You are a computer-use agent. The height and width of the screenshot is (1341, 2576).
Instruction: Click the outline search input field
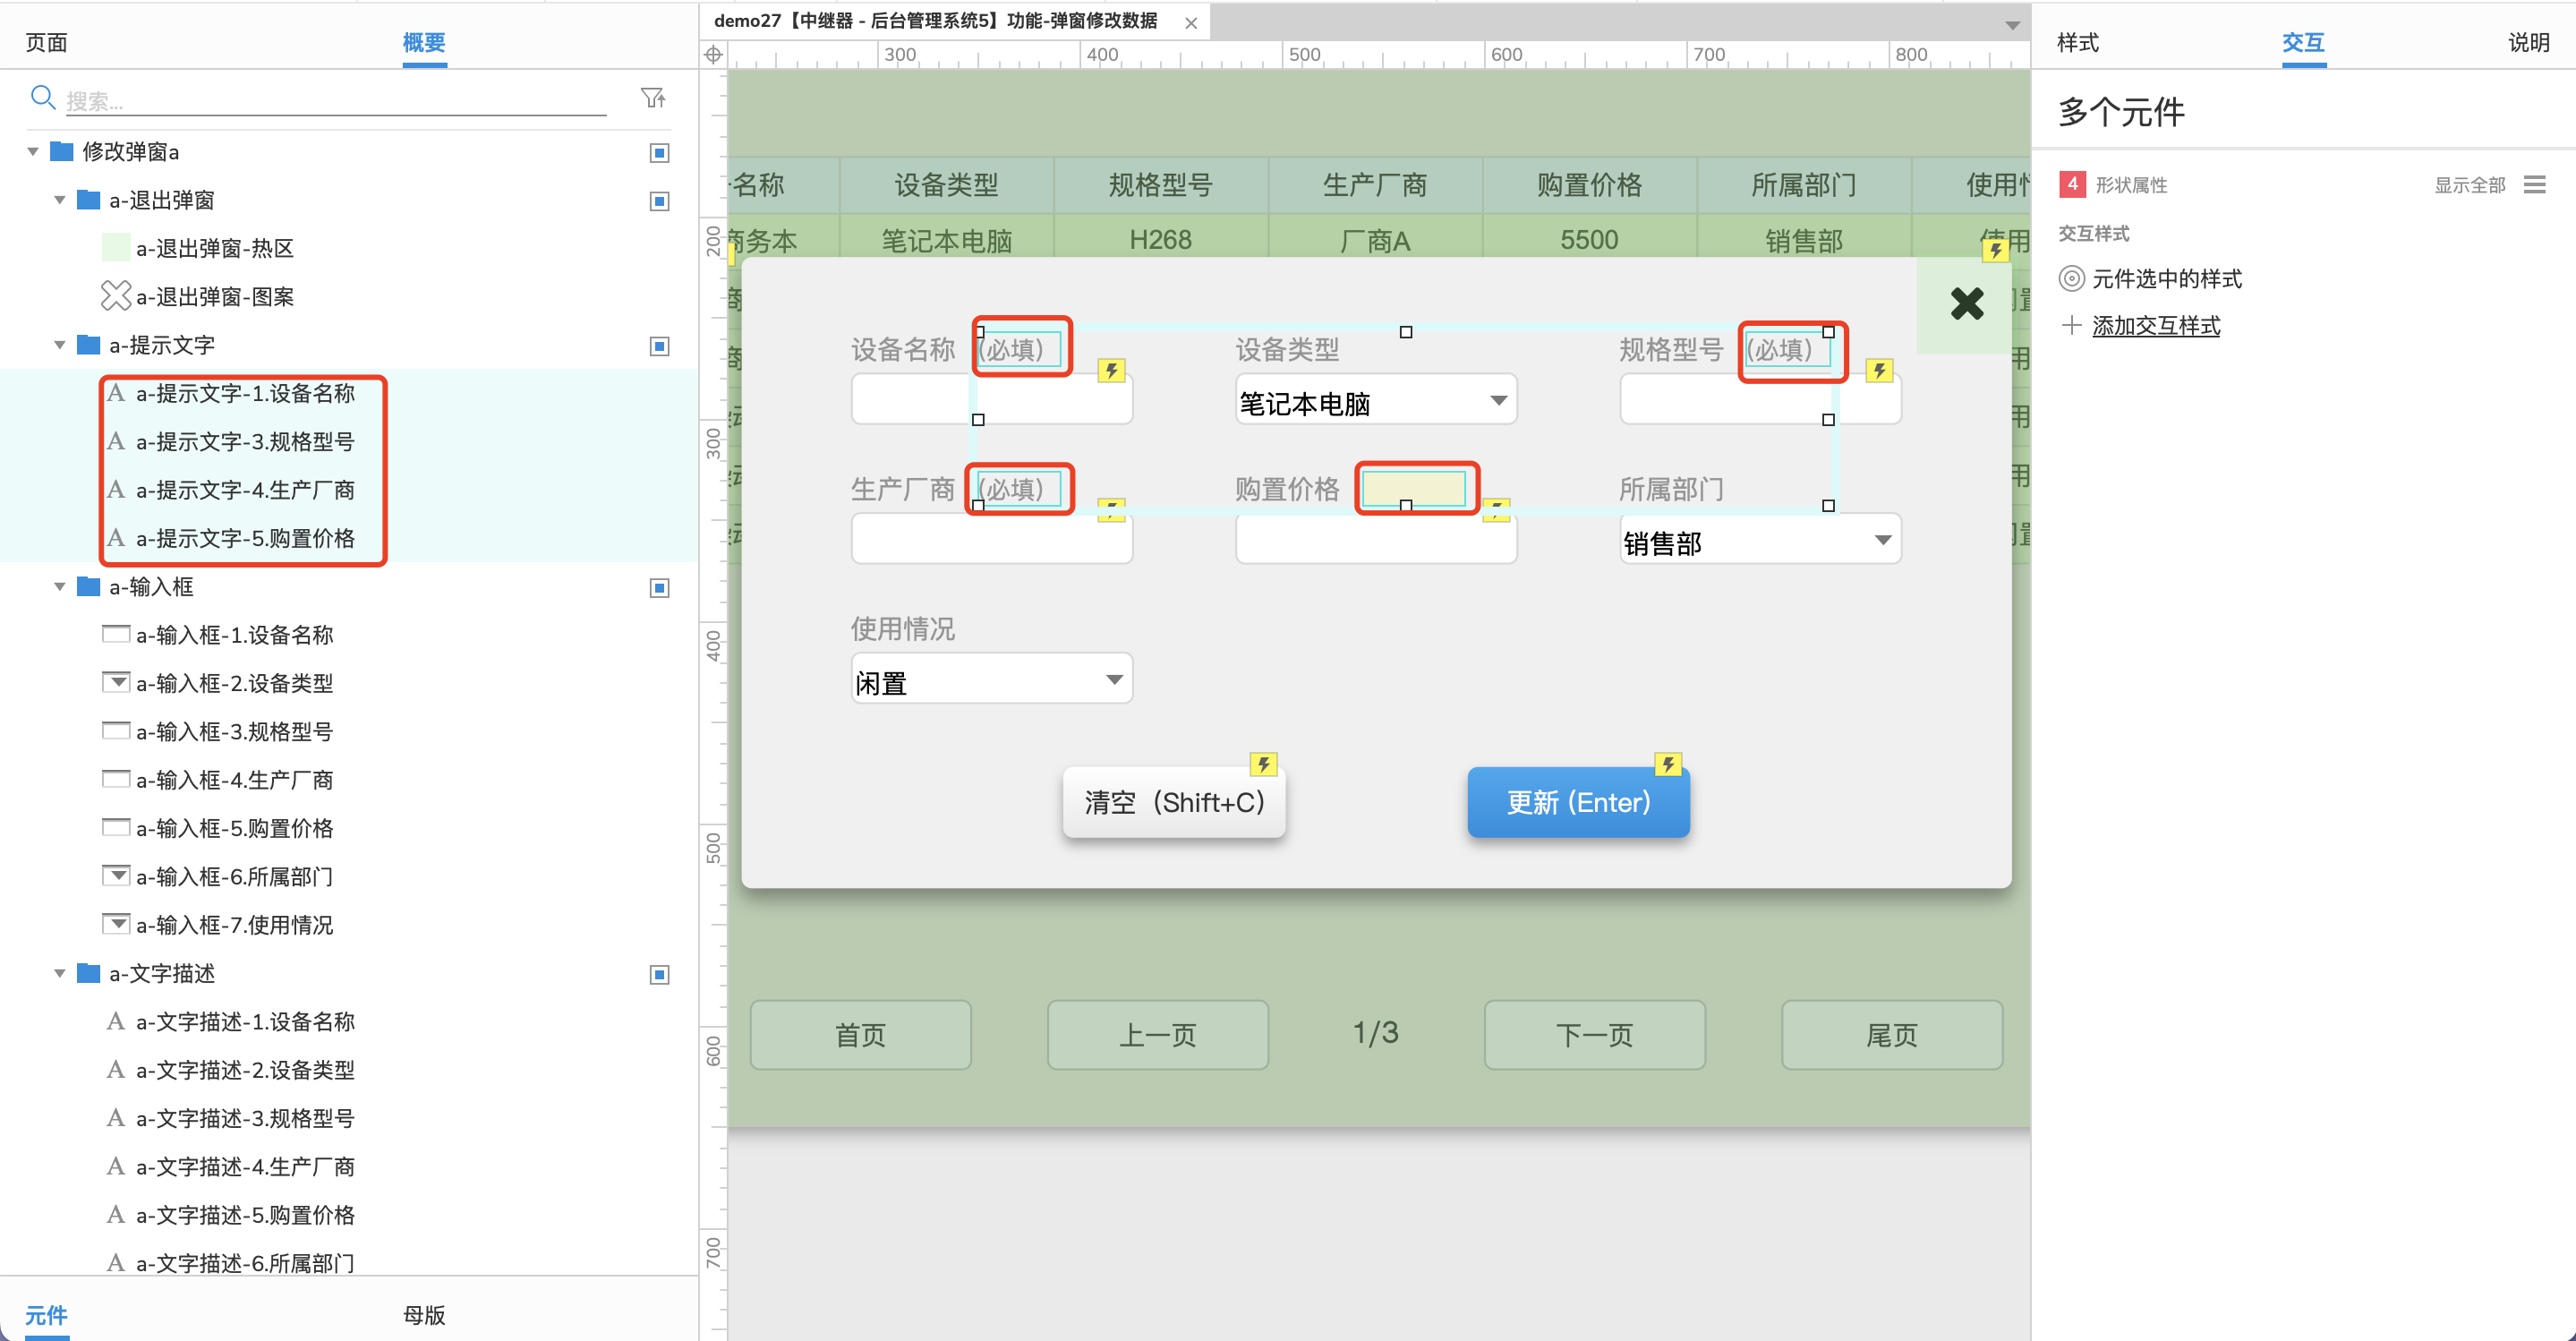336,100
